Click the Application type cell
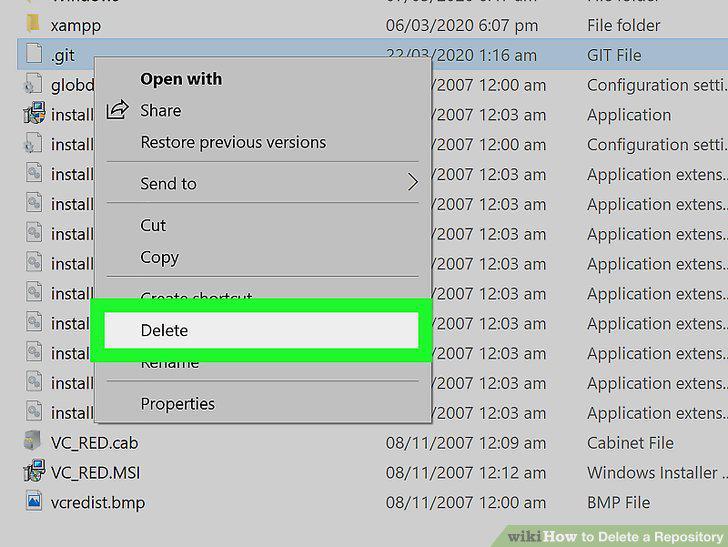 click(x=629, y=115)
